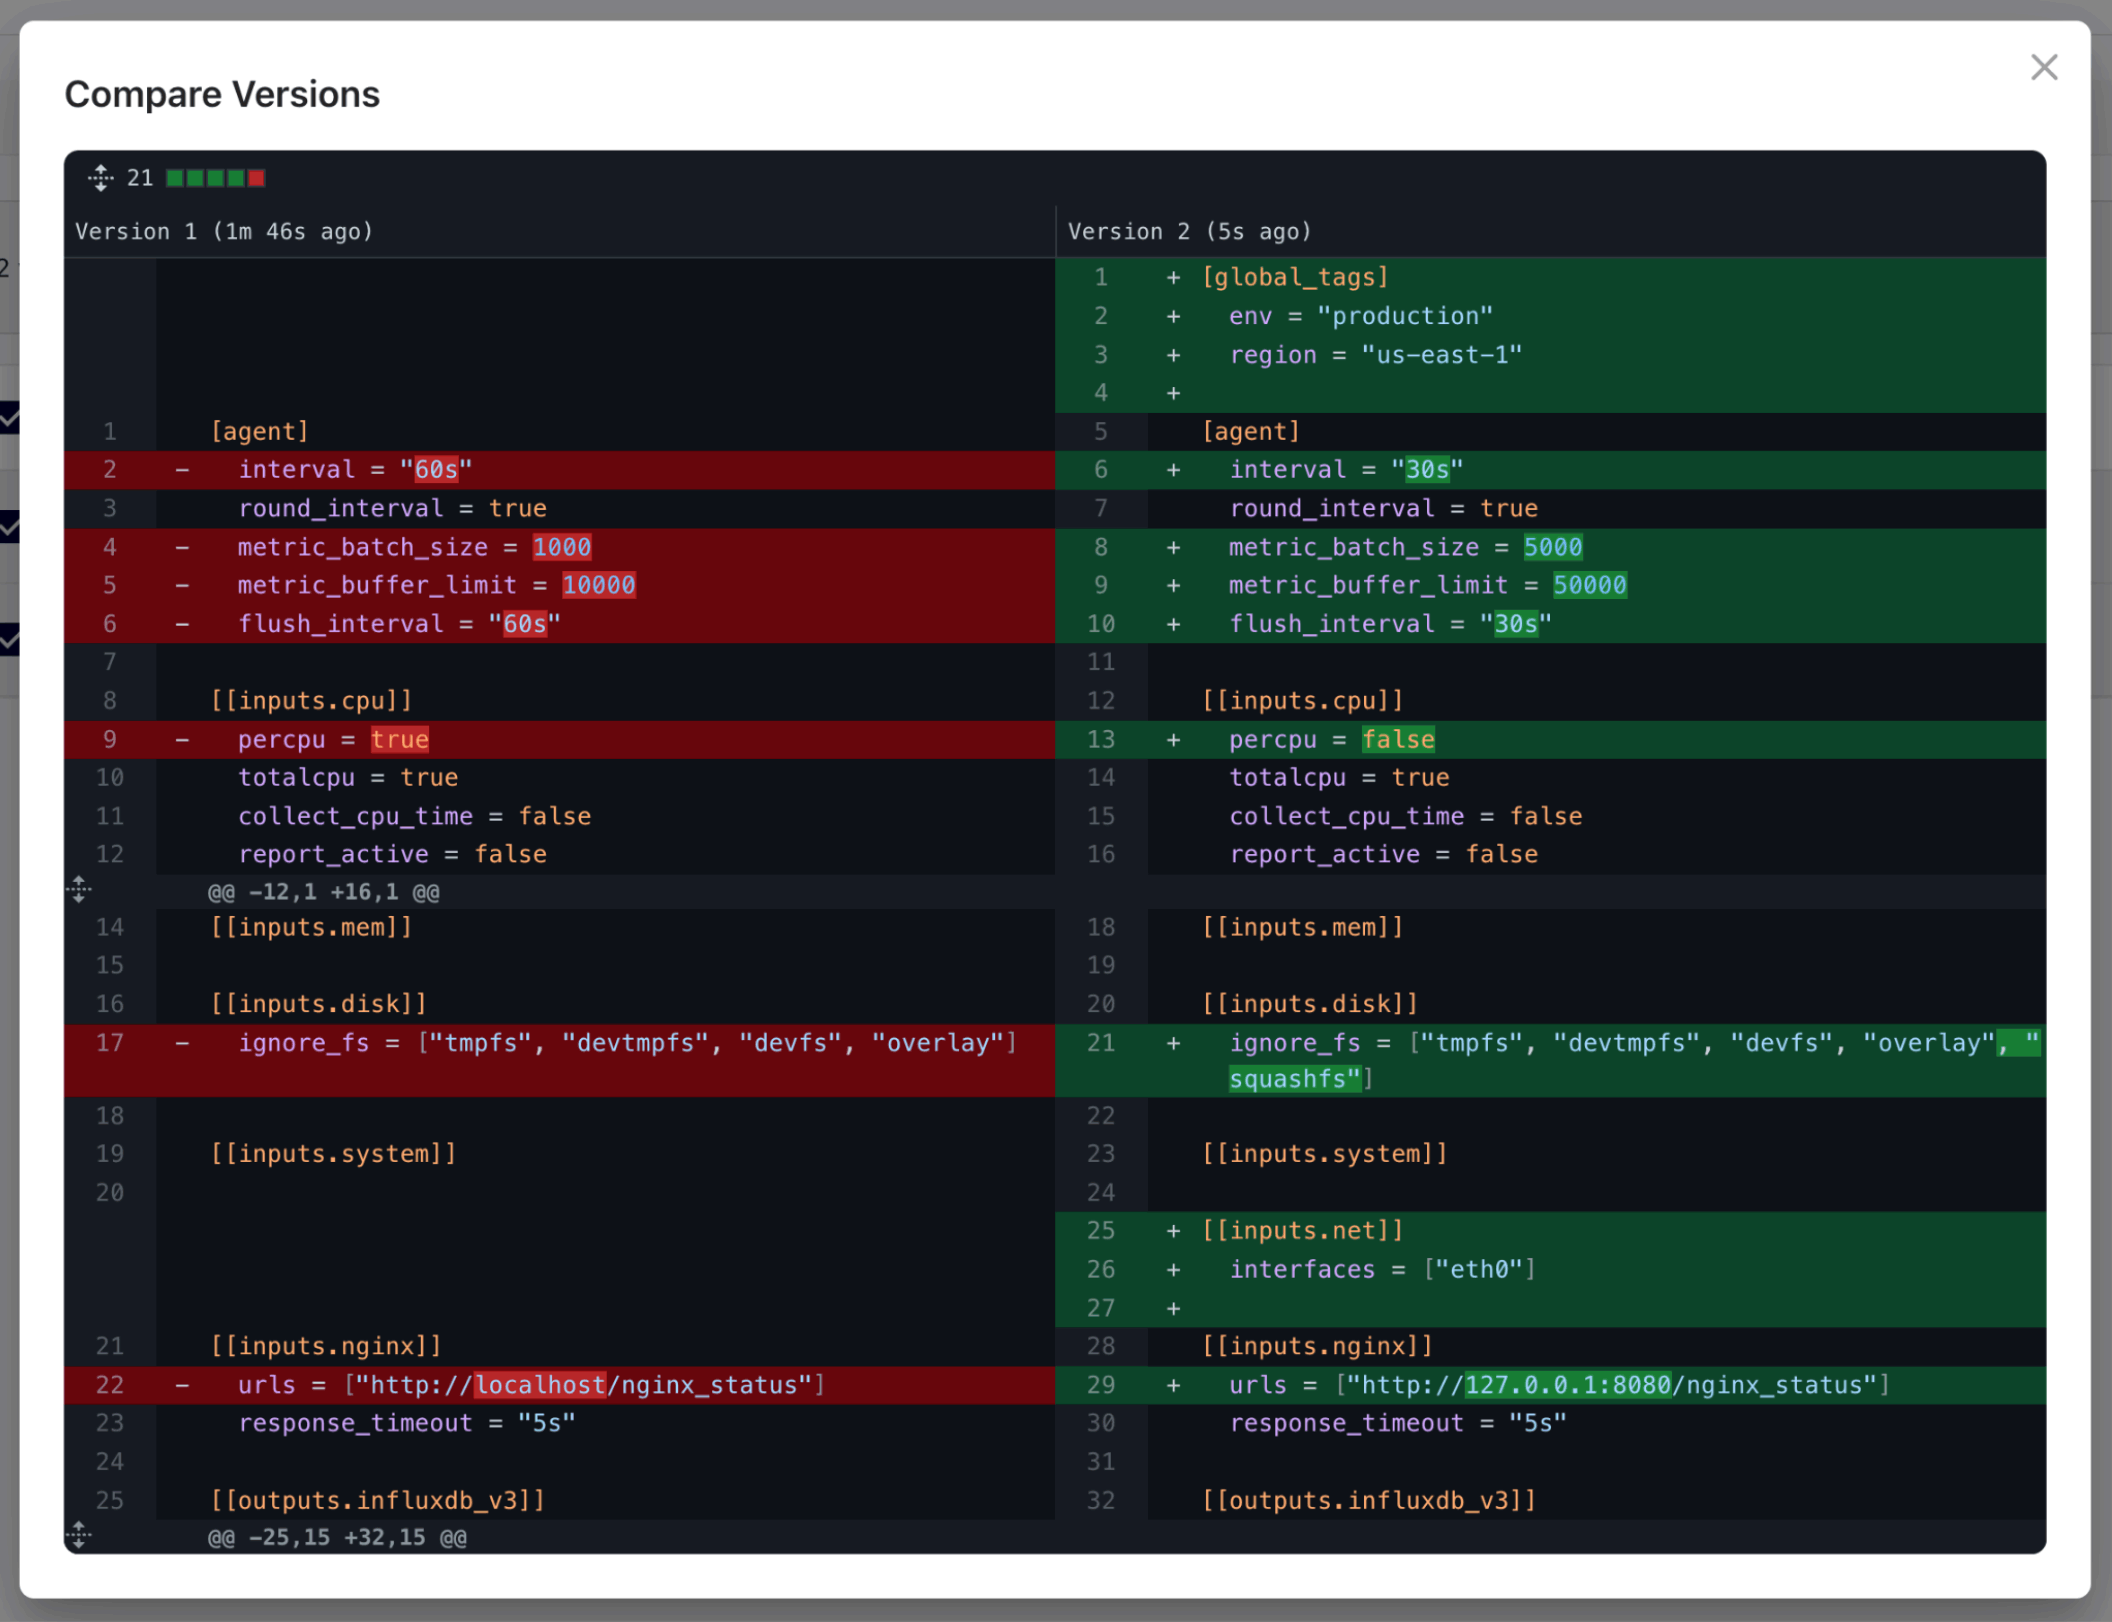Screen dimensions: 2112x1622
Task: Click the Compare Versions title
Action: [222, 94]
